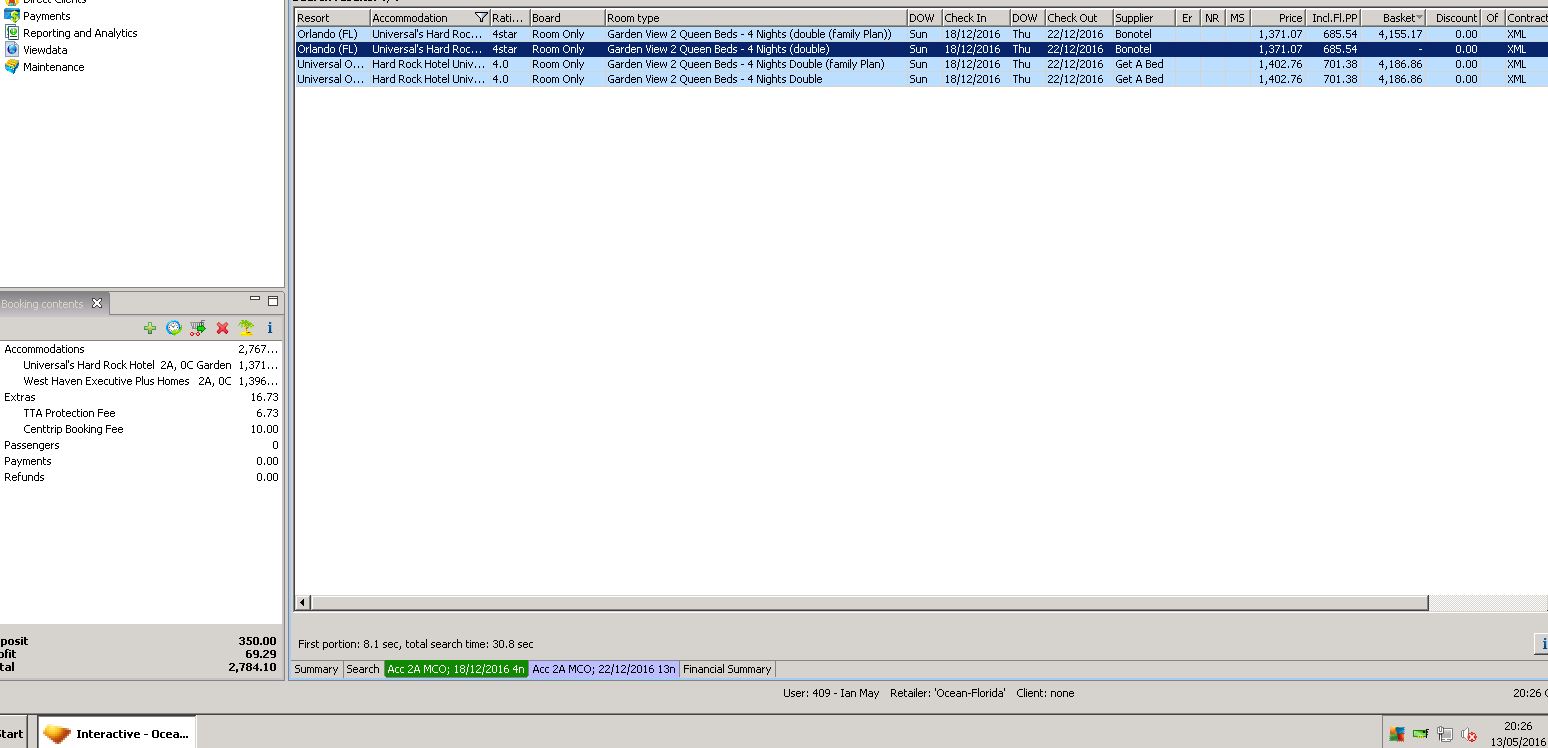Click the network connection tray icon
Viewport: 1548px width, 748px height.
click(x=1444, y=734)
